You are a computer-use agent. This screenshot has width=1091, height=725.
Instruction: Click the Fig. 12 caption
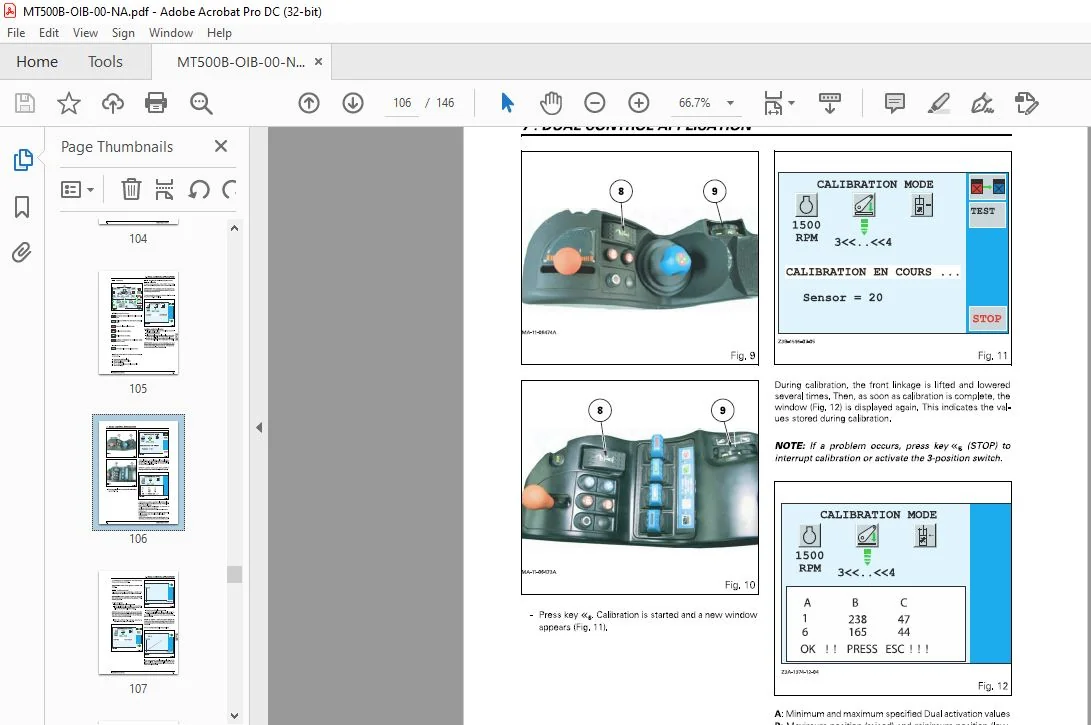point(992,686)
